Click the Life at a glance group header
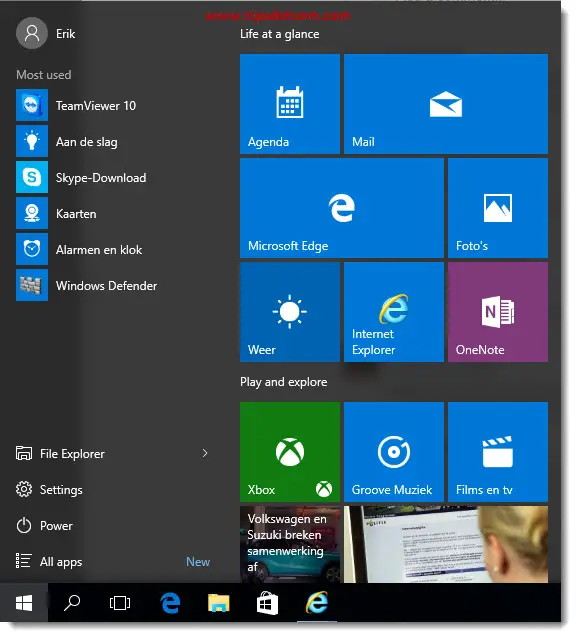Image resolution: width=576 pixels, height=637 pixels. tap(279, 34)
